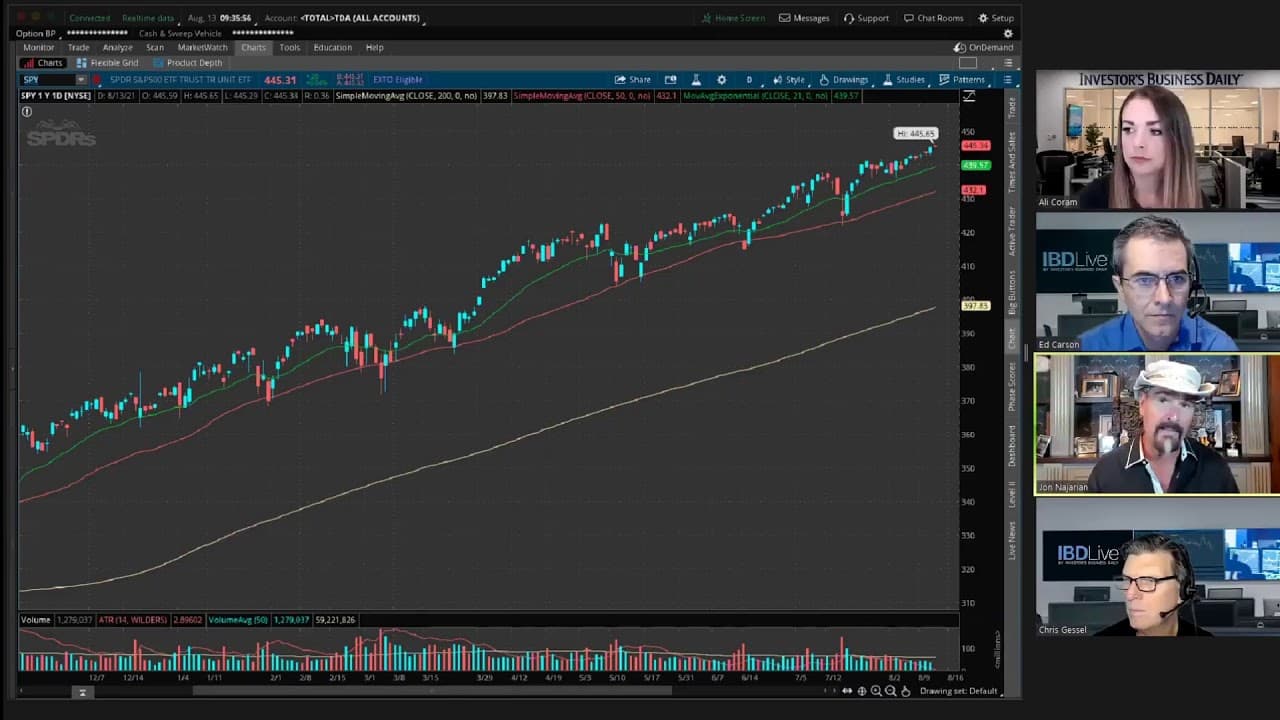Click the flask icon left of chart settings gear
Viewport: 1280px width, 720px height.
point(696,80)
